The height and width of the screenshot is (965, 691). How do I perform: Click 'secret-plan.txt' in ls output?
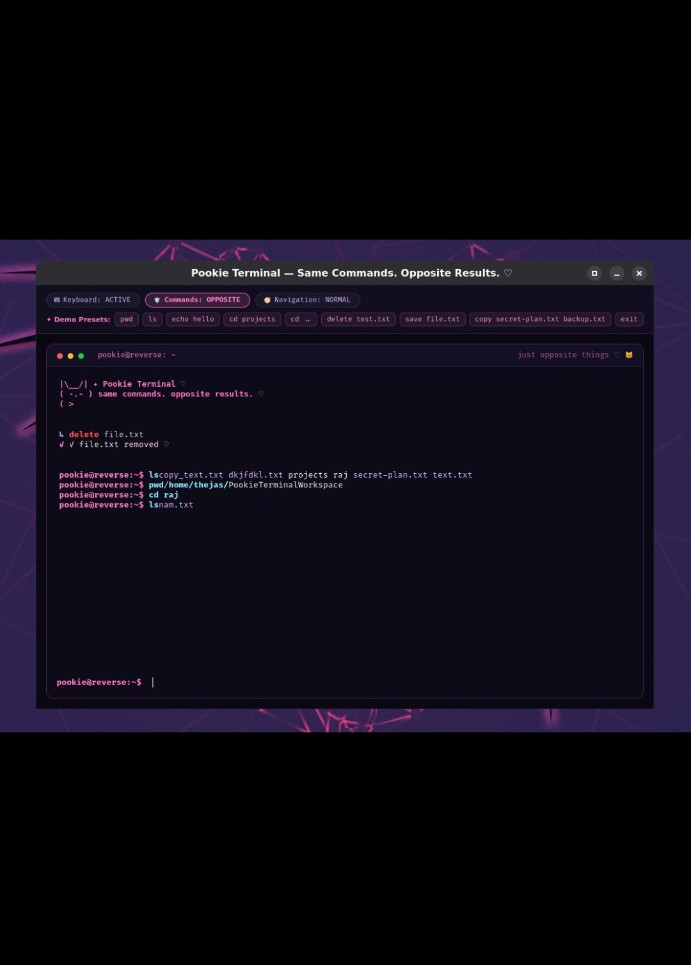point(390,474)
